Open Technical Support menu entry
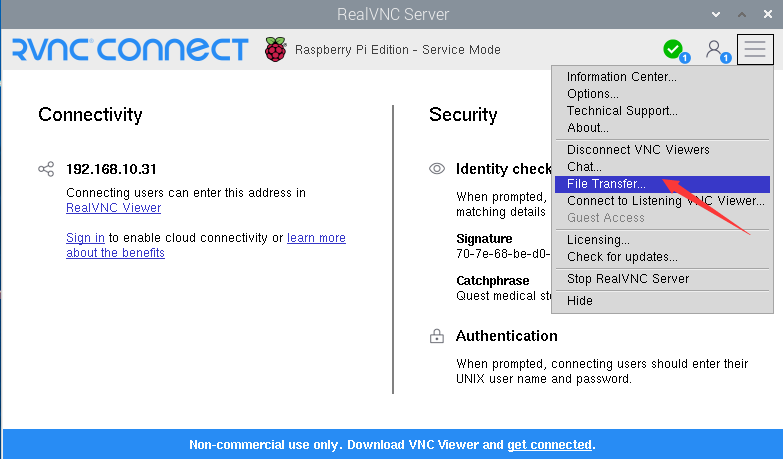Viewport: 783px width, 459px height. click(x=662, y=110)
